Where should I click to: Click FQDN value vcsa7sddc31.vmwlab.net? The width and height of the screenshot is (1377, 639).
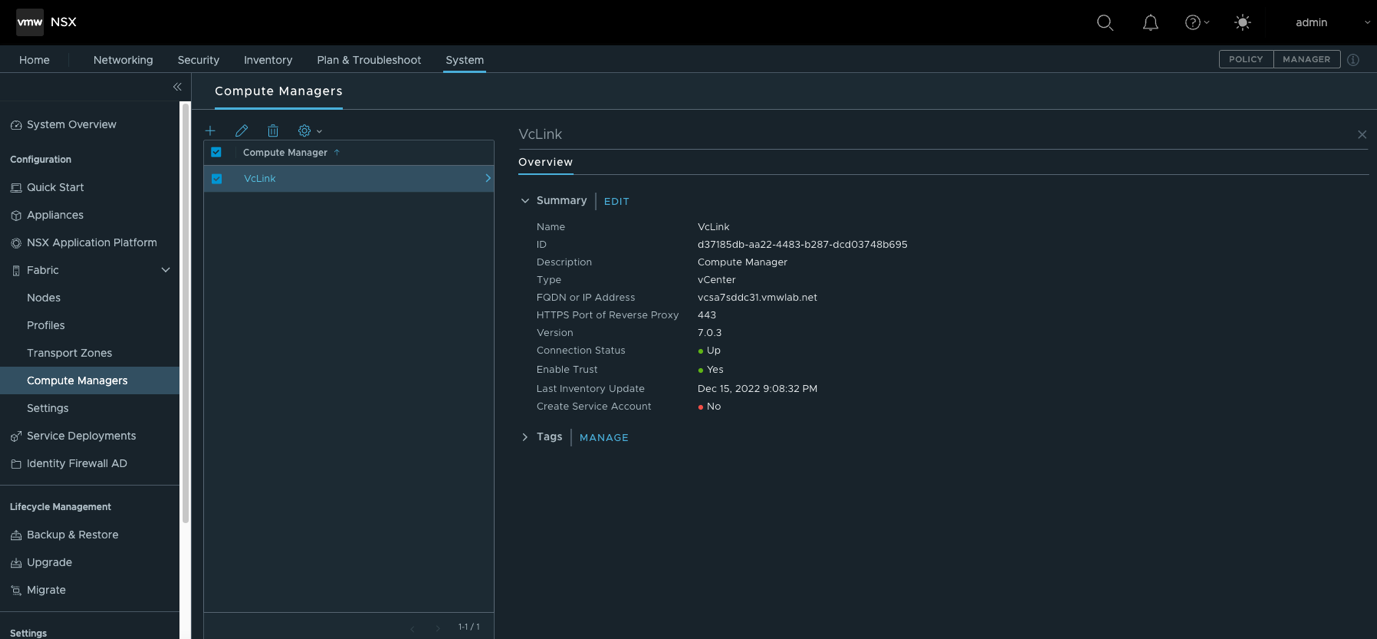(x=757, y=298)
